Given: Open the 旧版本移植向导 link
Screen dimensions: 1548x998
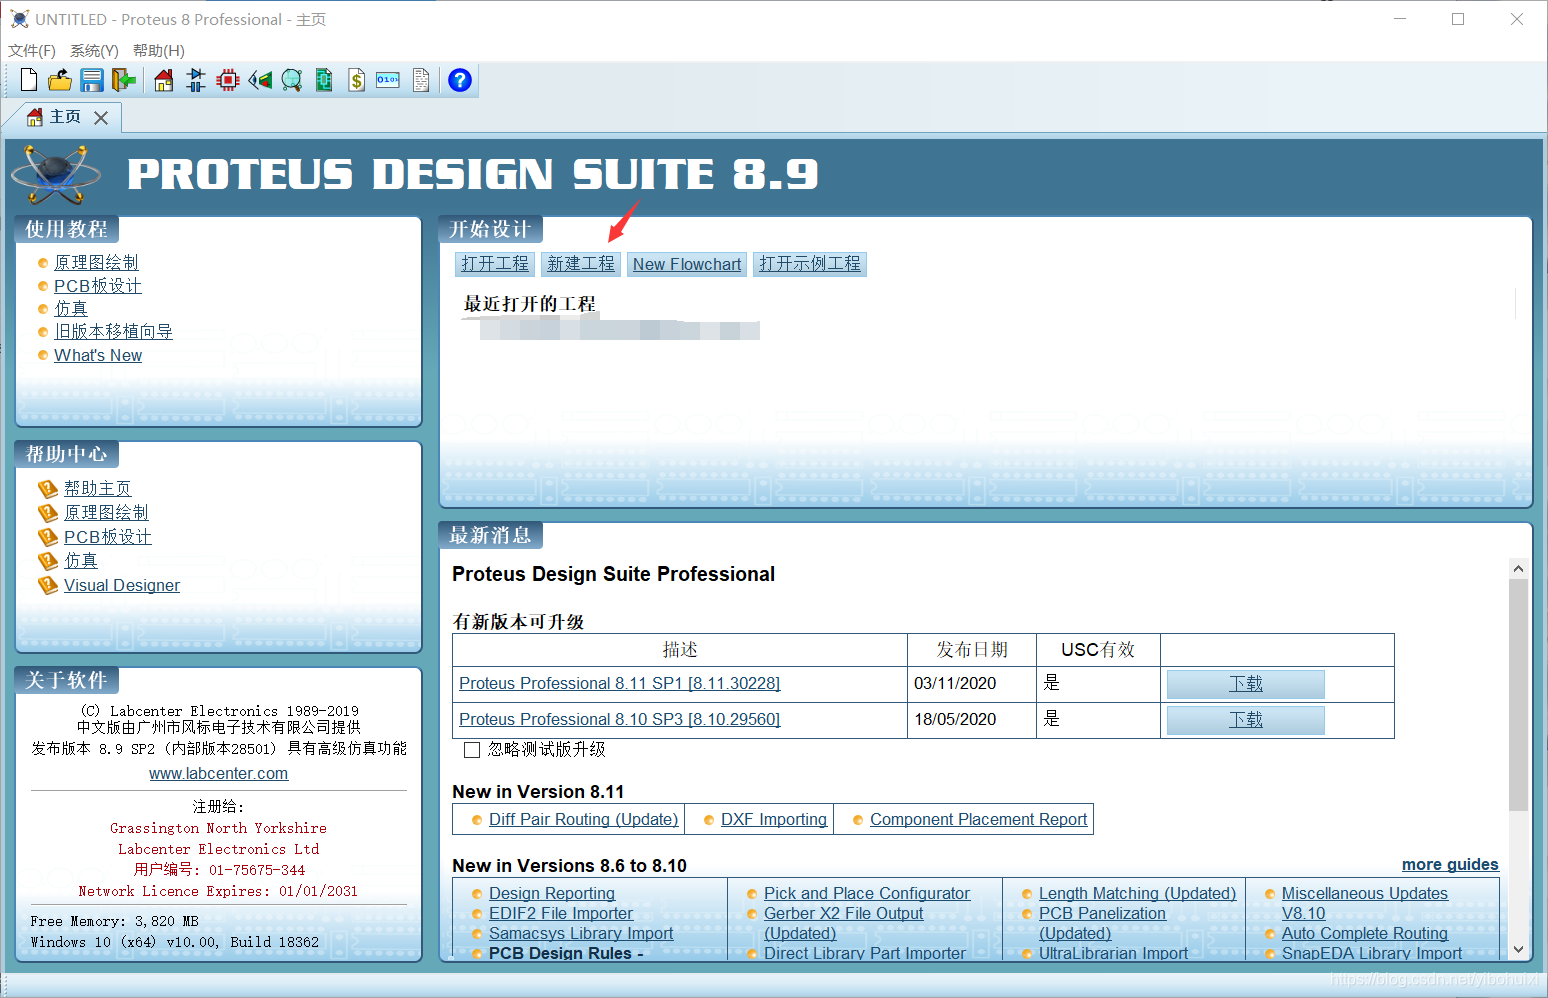Looking at the screenshot, I should 113,332.
